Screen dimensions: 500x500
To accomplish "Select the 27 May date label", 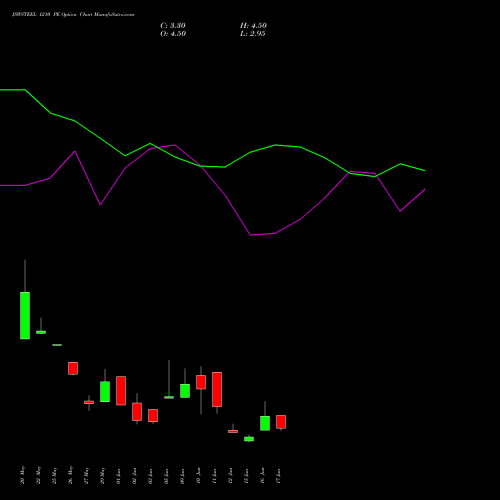I will tap(86, 476).
